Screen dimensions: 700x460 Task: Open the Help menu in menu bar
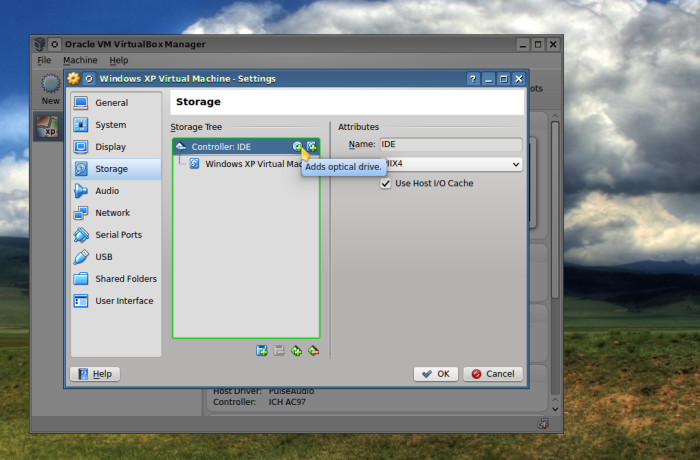click(118, 60)
